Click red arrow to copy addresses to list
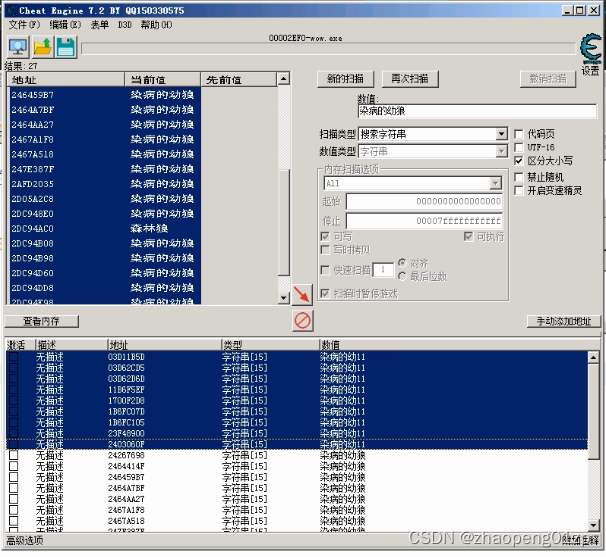Viewport: 606px width, 557px height. point(302,295)
